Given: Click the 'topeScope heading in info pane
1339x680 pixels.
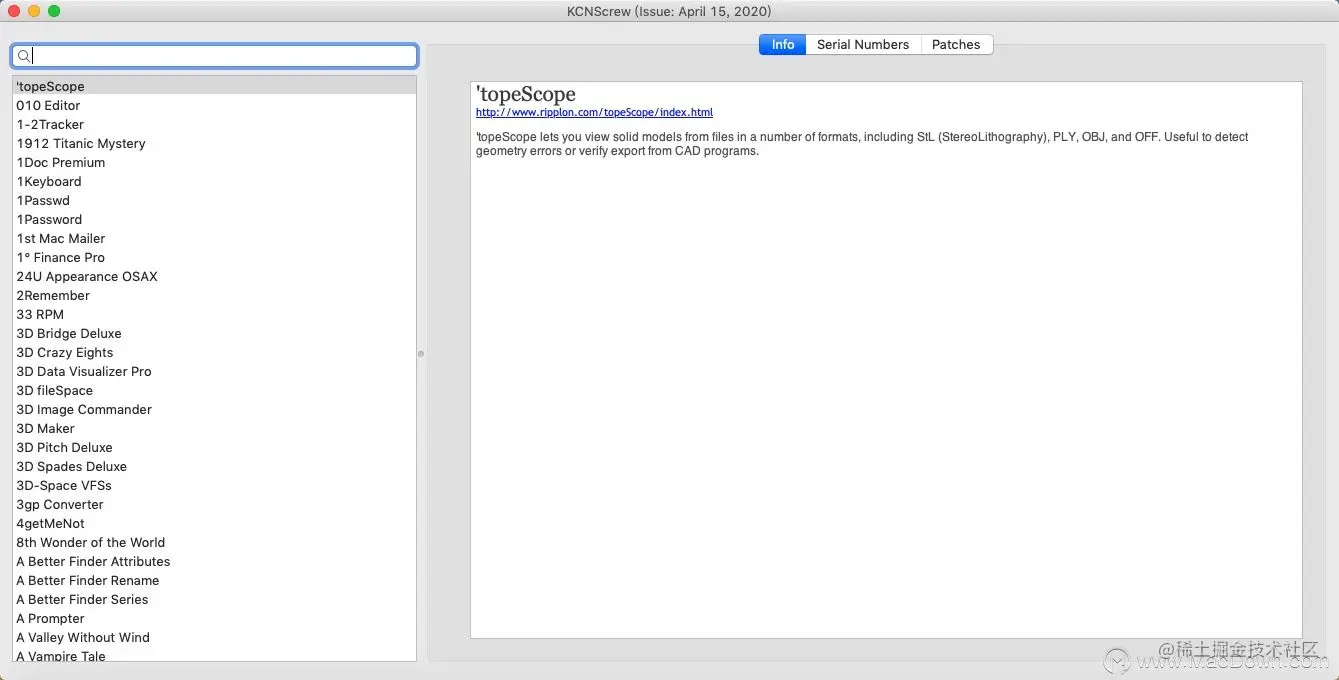Looking at the screenshot, I should click(x=526, y=95).
